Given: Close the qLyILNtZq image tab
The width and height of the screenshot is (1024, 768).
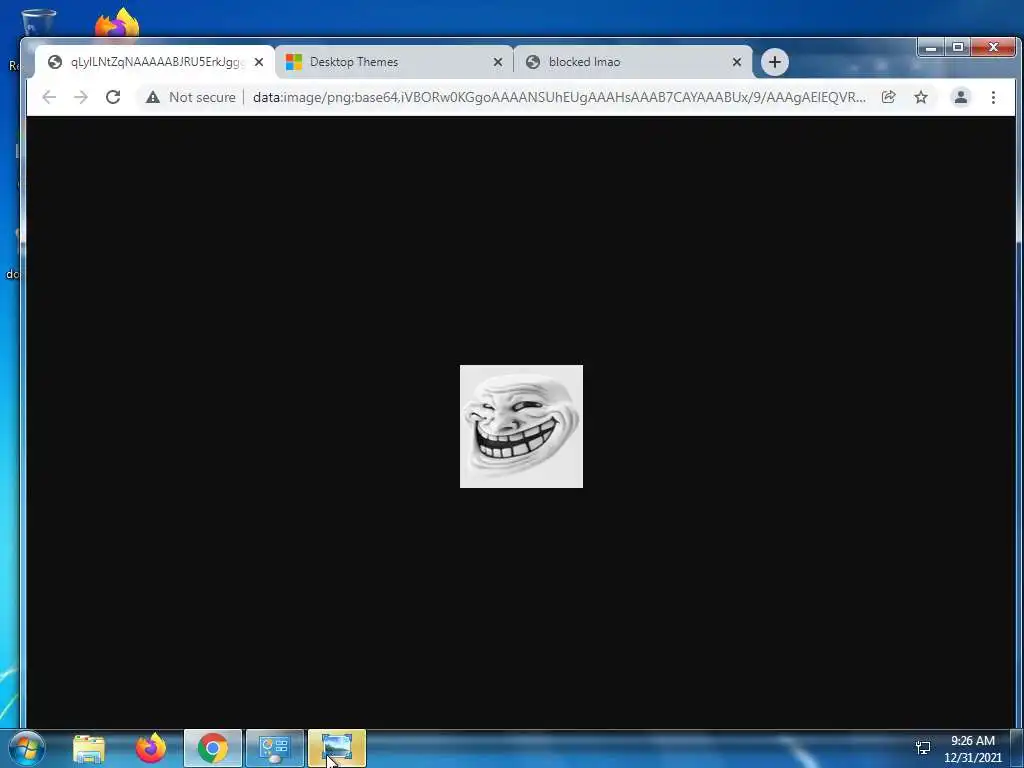Looking at the screenshot, I should click(x=259, y=62).
